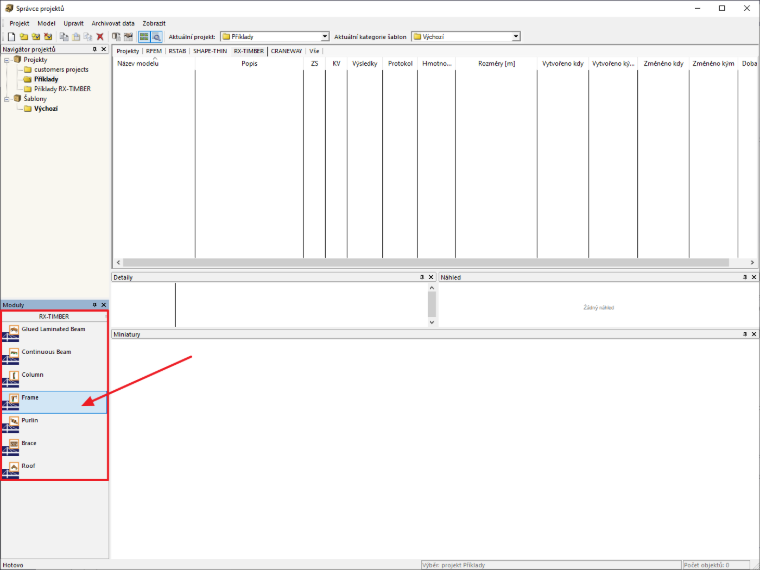The image size is (760, 570).
Task: Sort by Název modelu column header
Action: pos(154,63)
